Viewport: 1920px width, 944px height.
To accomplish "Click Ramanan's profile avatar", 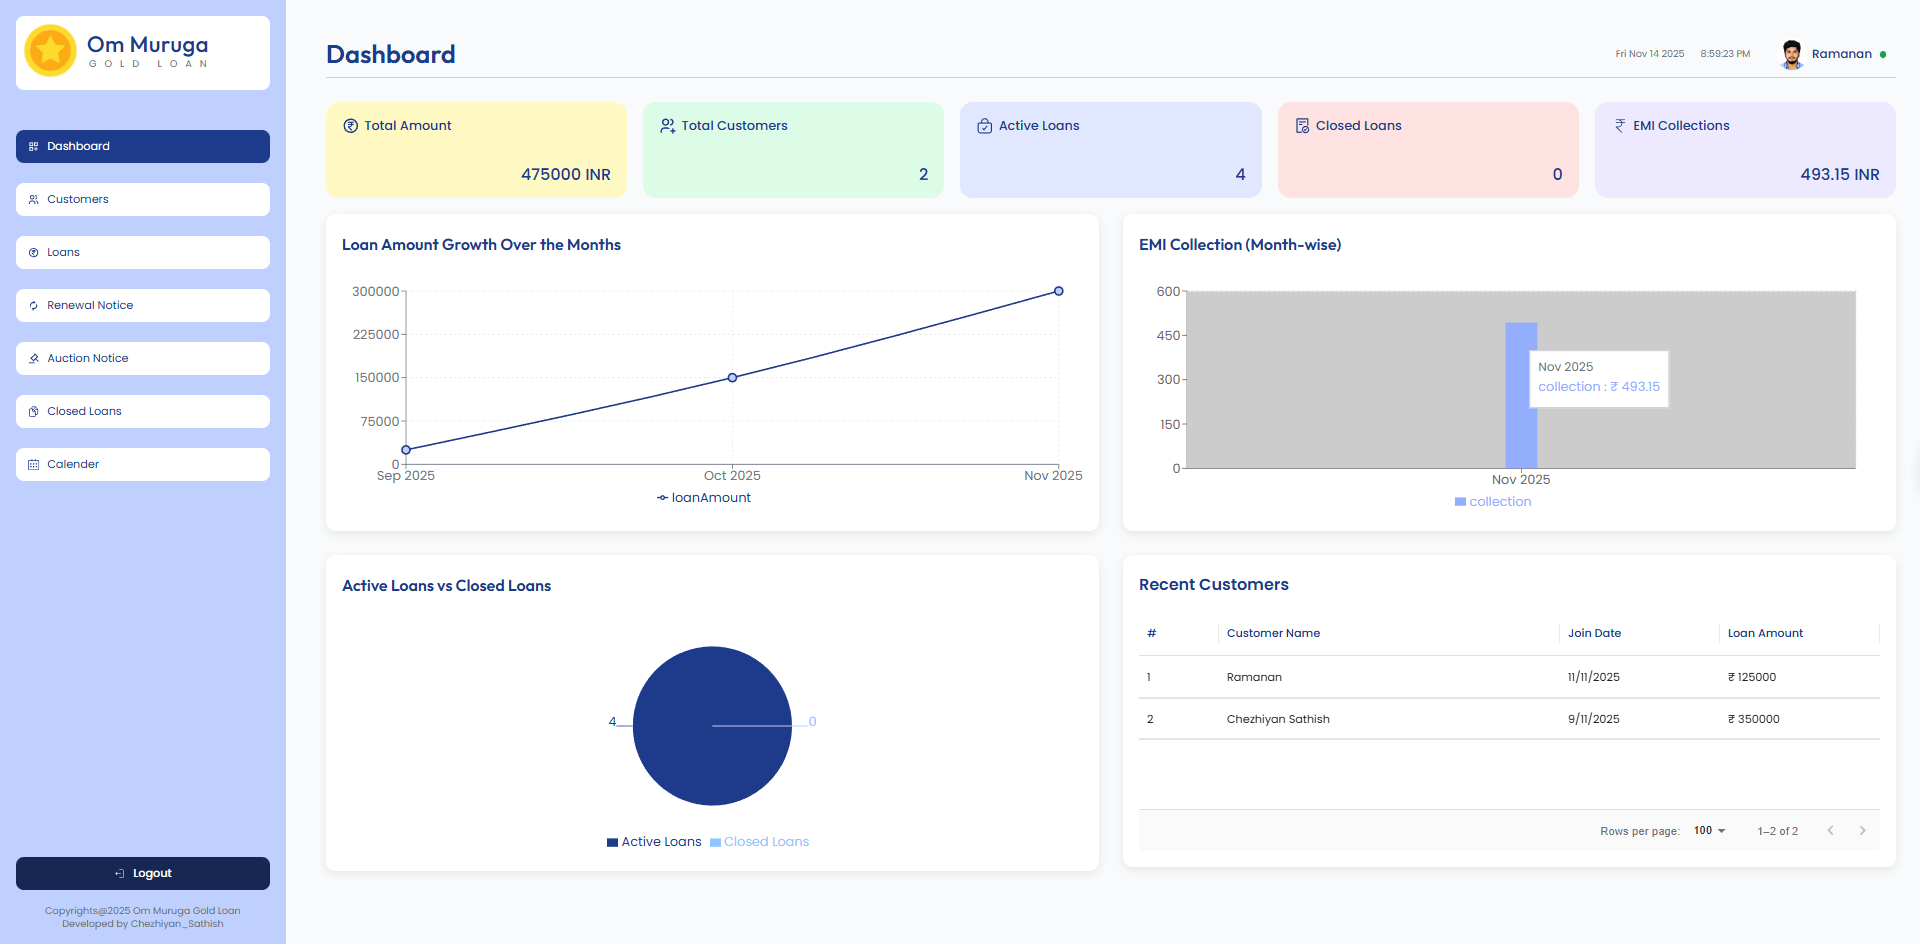I will [x=1791, y=54].
